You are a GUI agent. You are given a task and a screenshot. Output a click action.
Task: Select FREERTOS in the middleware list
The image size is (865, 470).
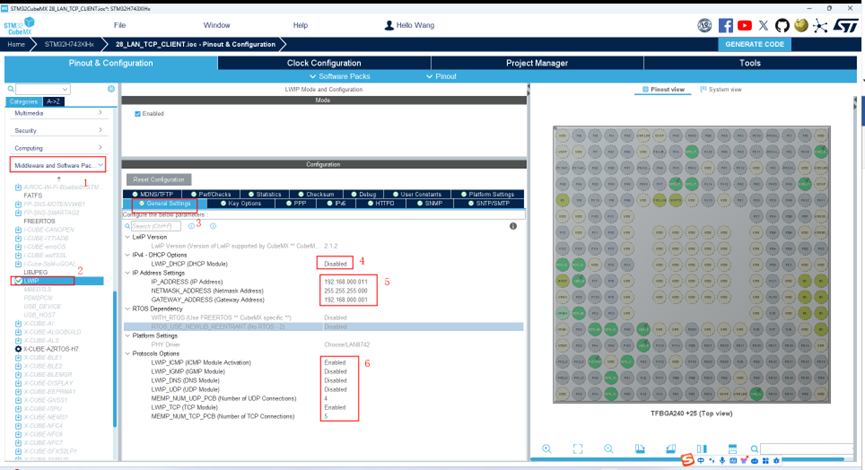click(39, 221)
